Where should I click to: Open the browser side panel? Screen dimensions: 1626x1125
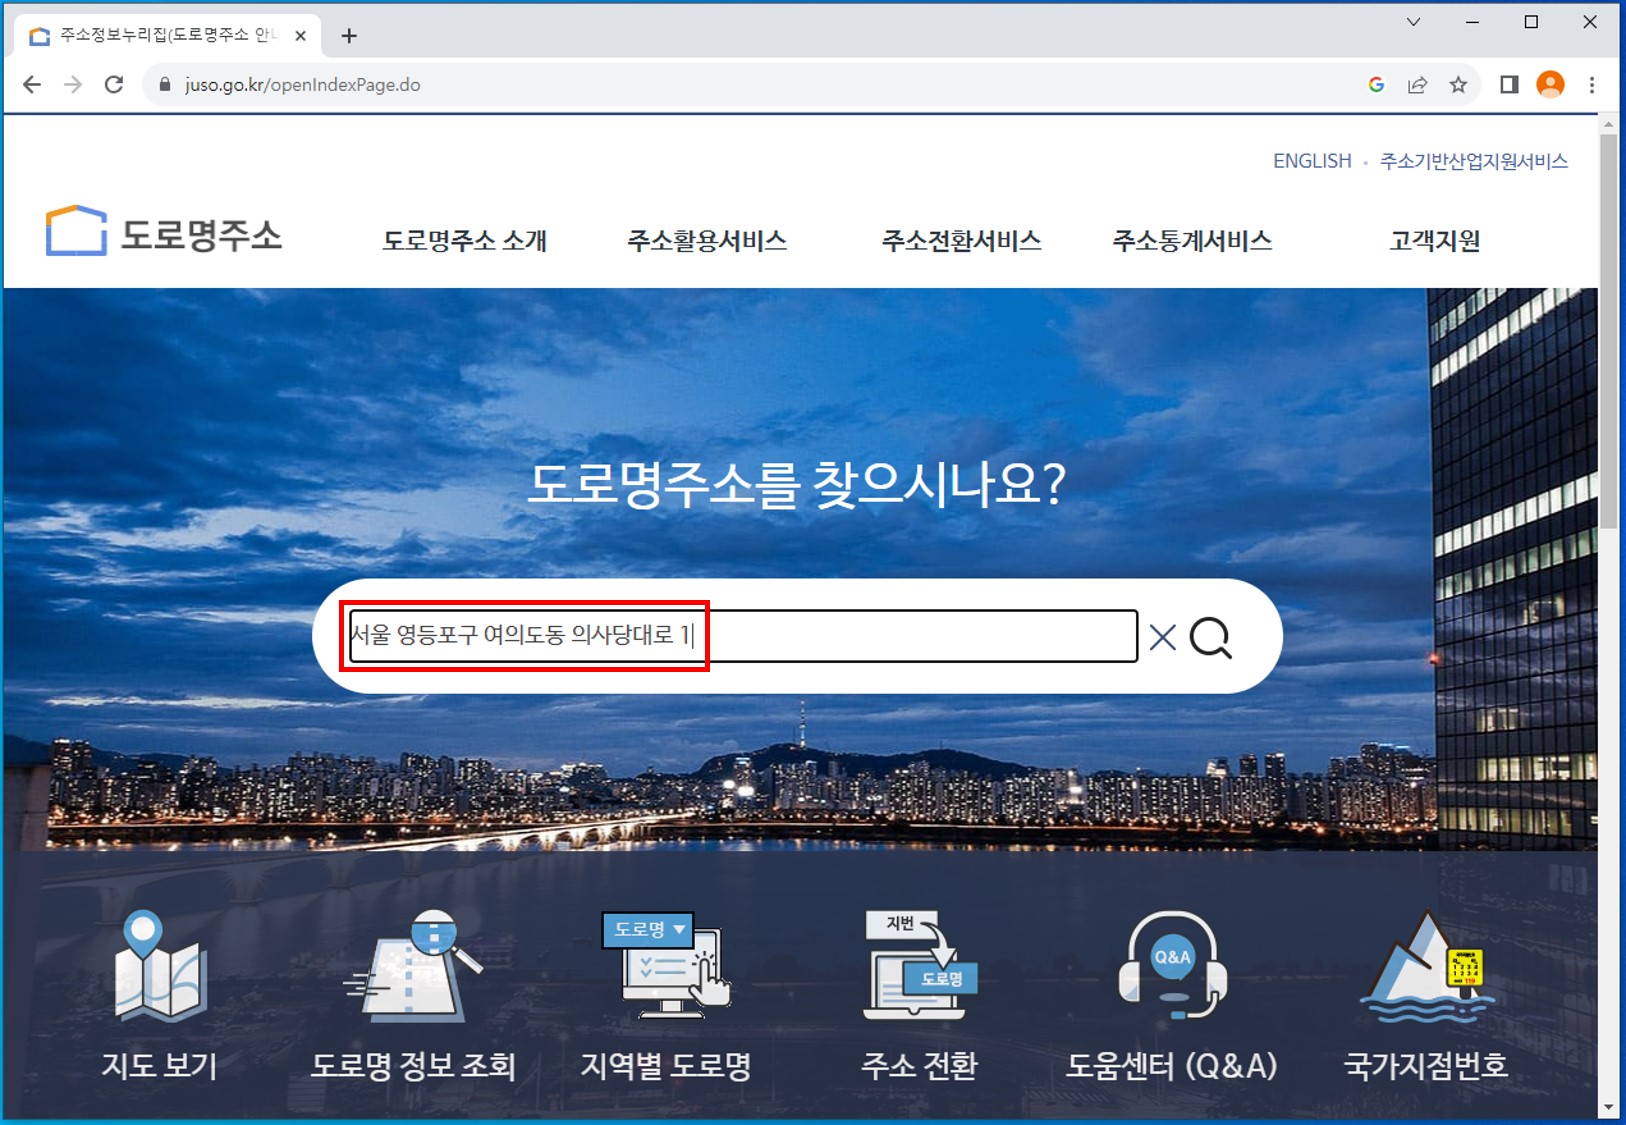point(1509,85)
